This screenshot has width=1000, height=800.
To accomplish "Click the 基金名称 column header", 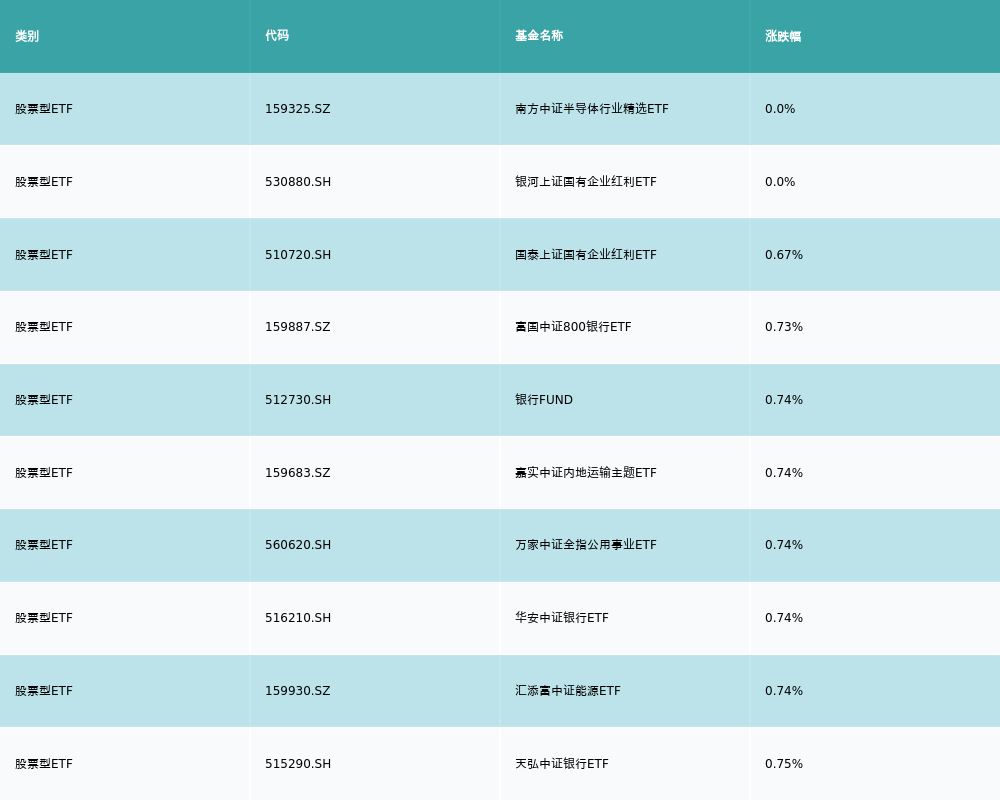I will click(x=539, y=36).
